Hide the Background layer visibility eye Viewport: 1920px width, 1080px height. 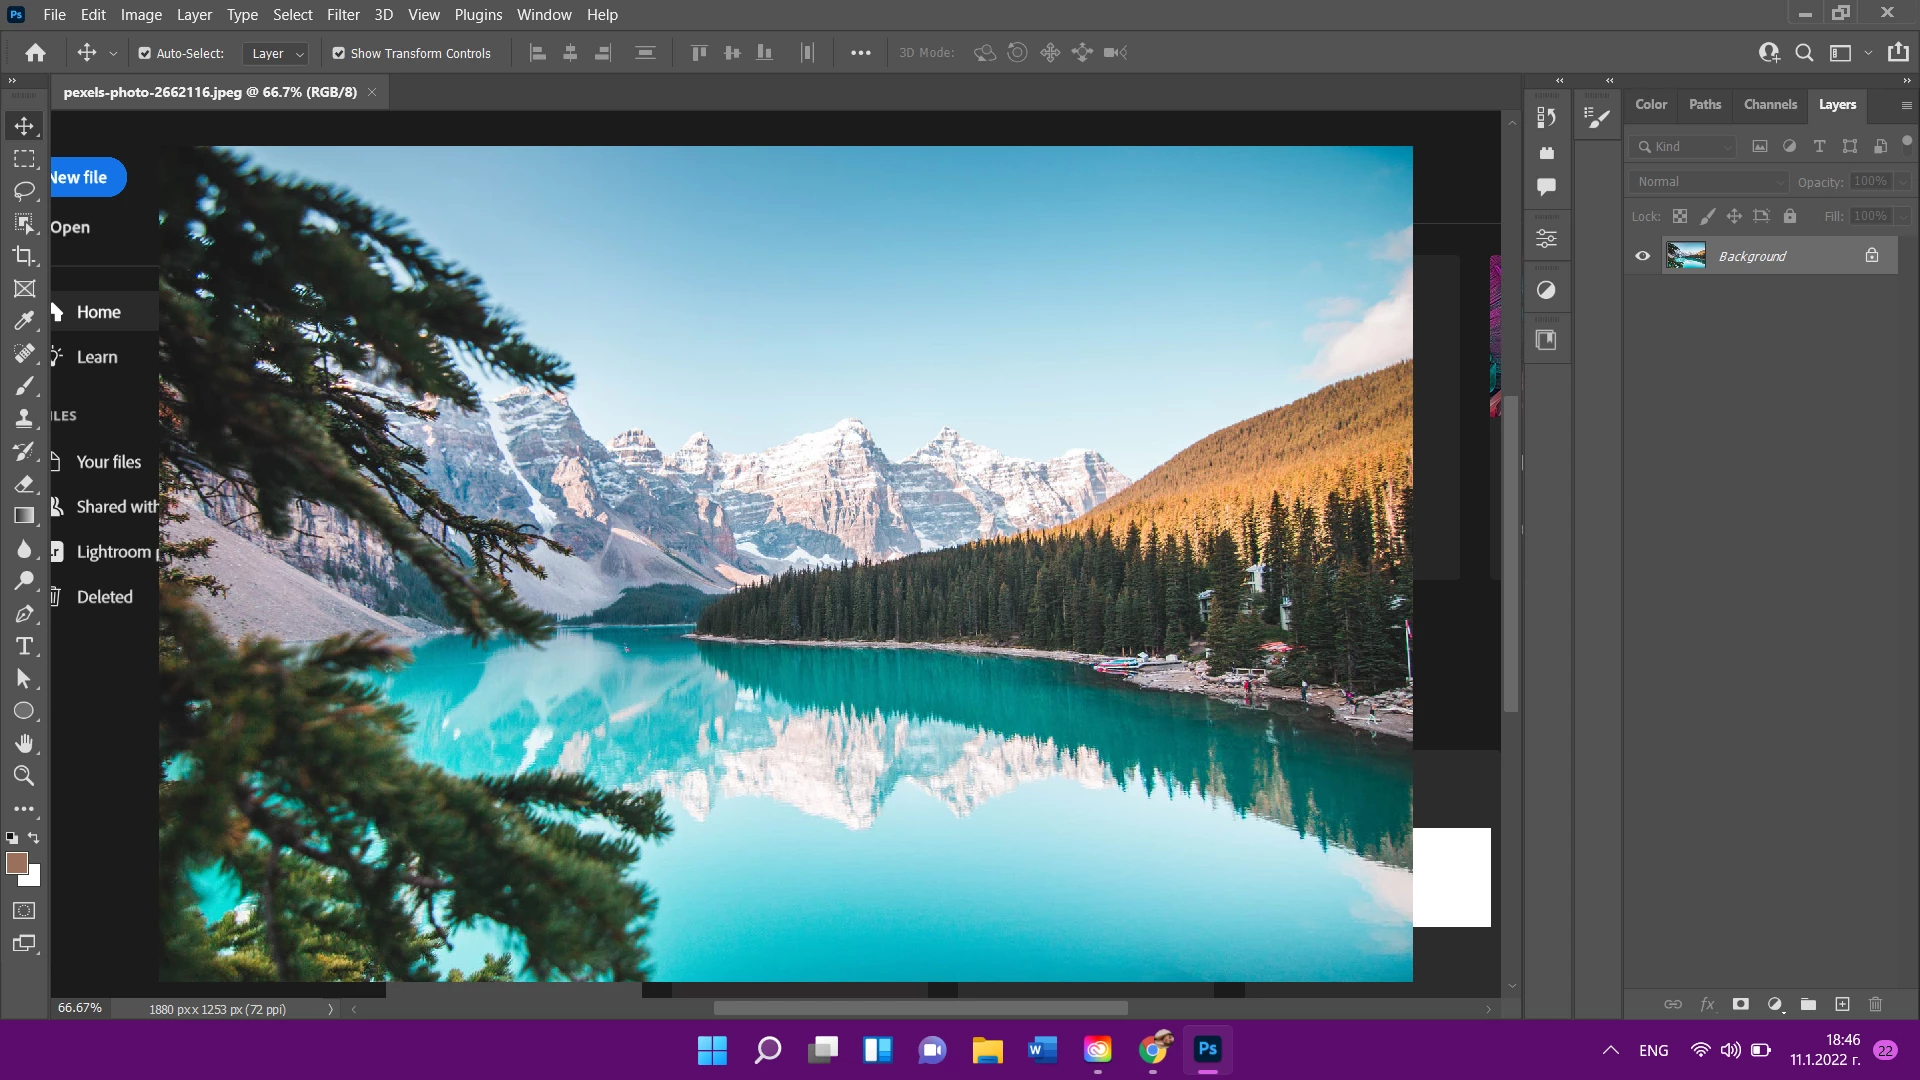pos(1642,256)
